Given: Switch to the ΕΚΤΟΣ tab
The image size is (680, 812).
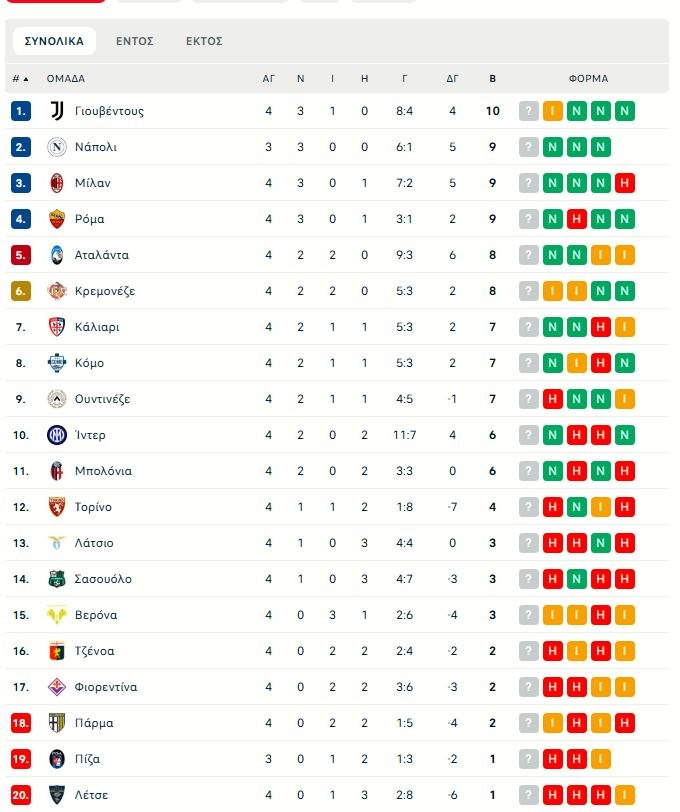Looking at the screenshot, I should pos(204,41).
